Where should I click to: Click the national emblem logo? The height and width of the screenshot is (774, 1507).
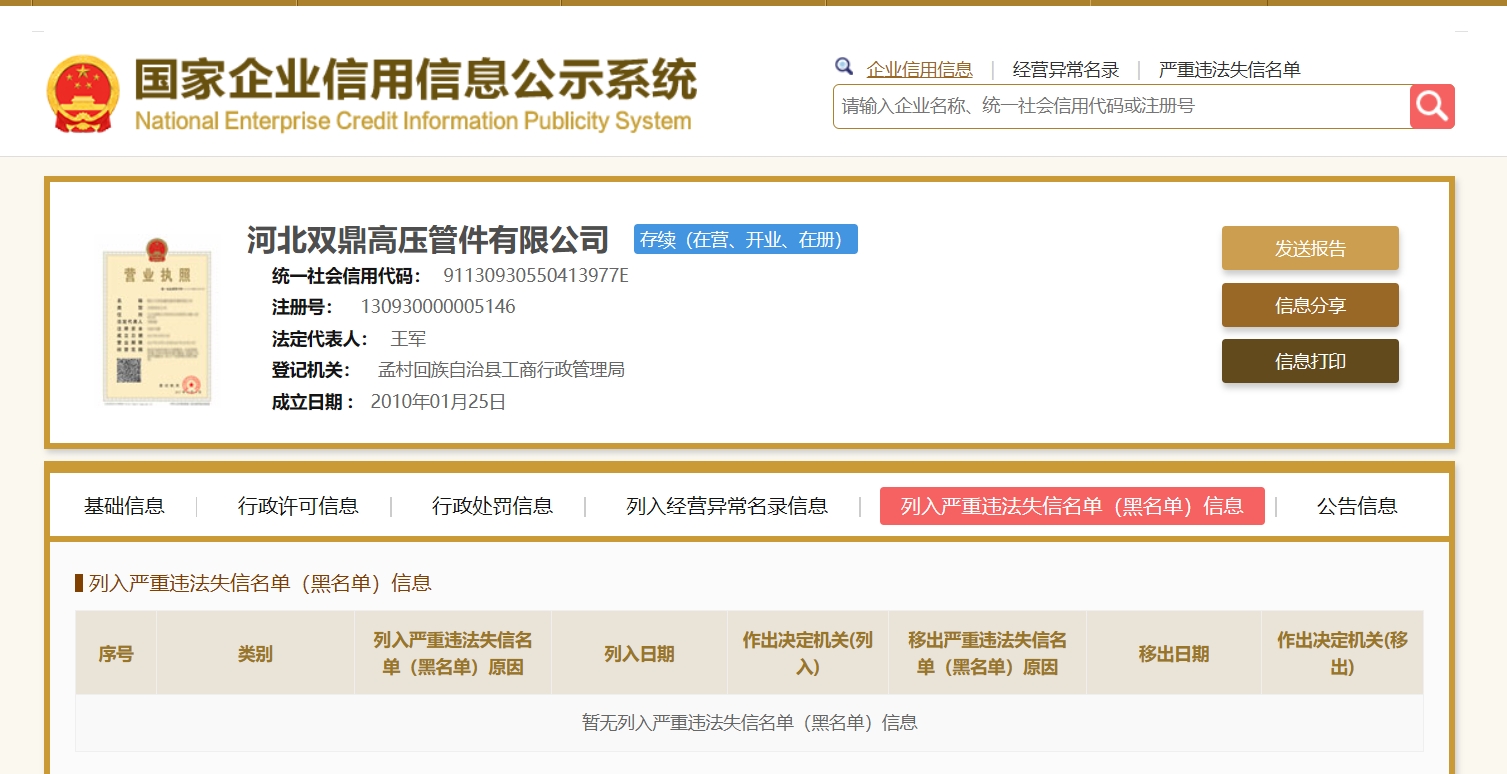pos(83,94)
